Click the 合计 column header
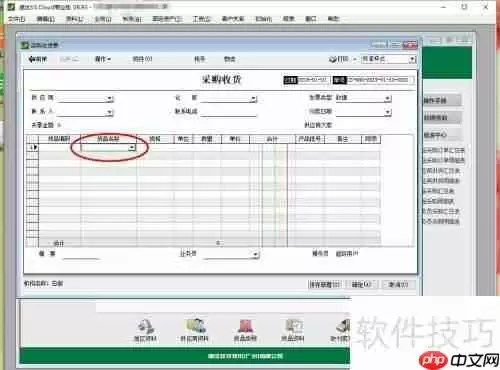Screen dimensions: 500x370 (272, 139)
